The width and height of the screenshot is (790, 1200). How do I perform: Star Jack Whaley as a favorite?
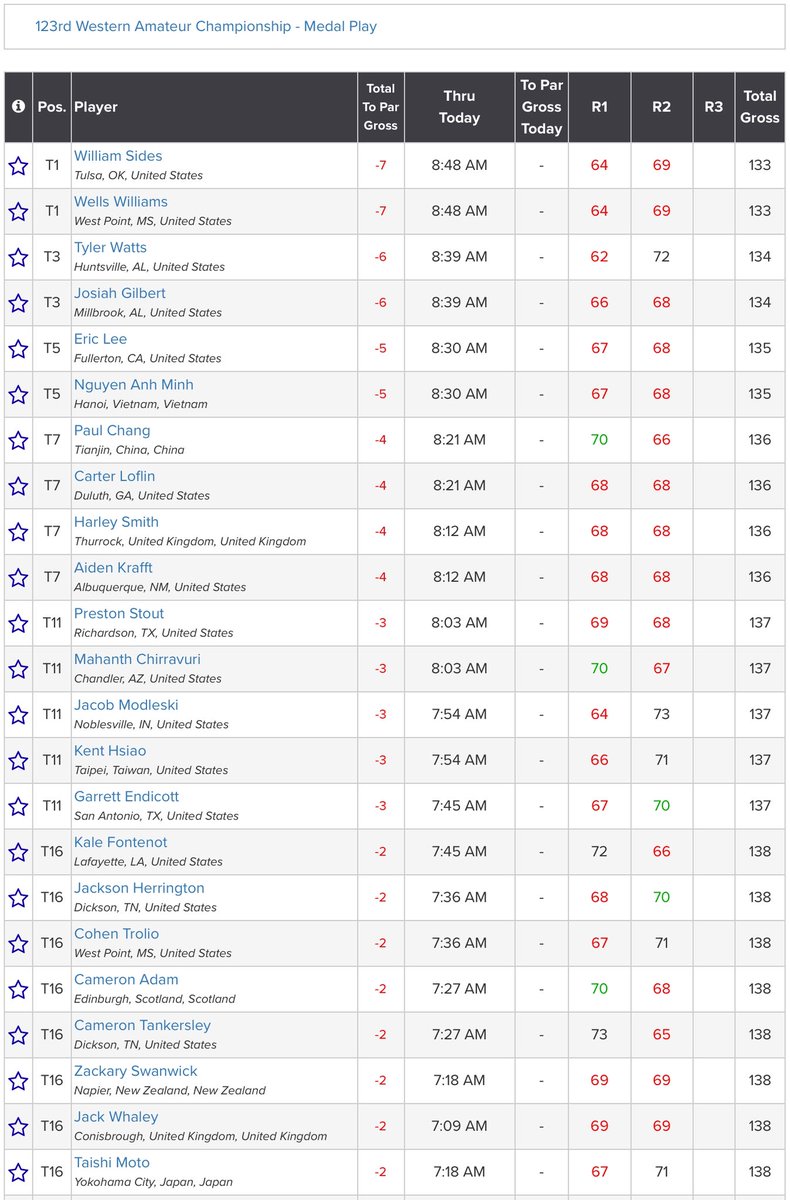(x=18, y=1127)
